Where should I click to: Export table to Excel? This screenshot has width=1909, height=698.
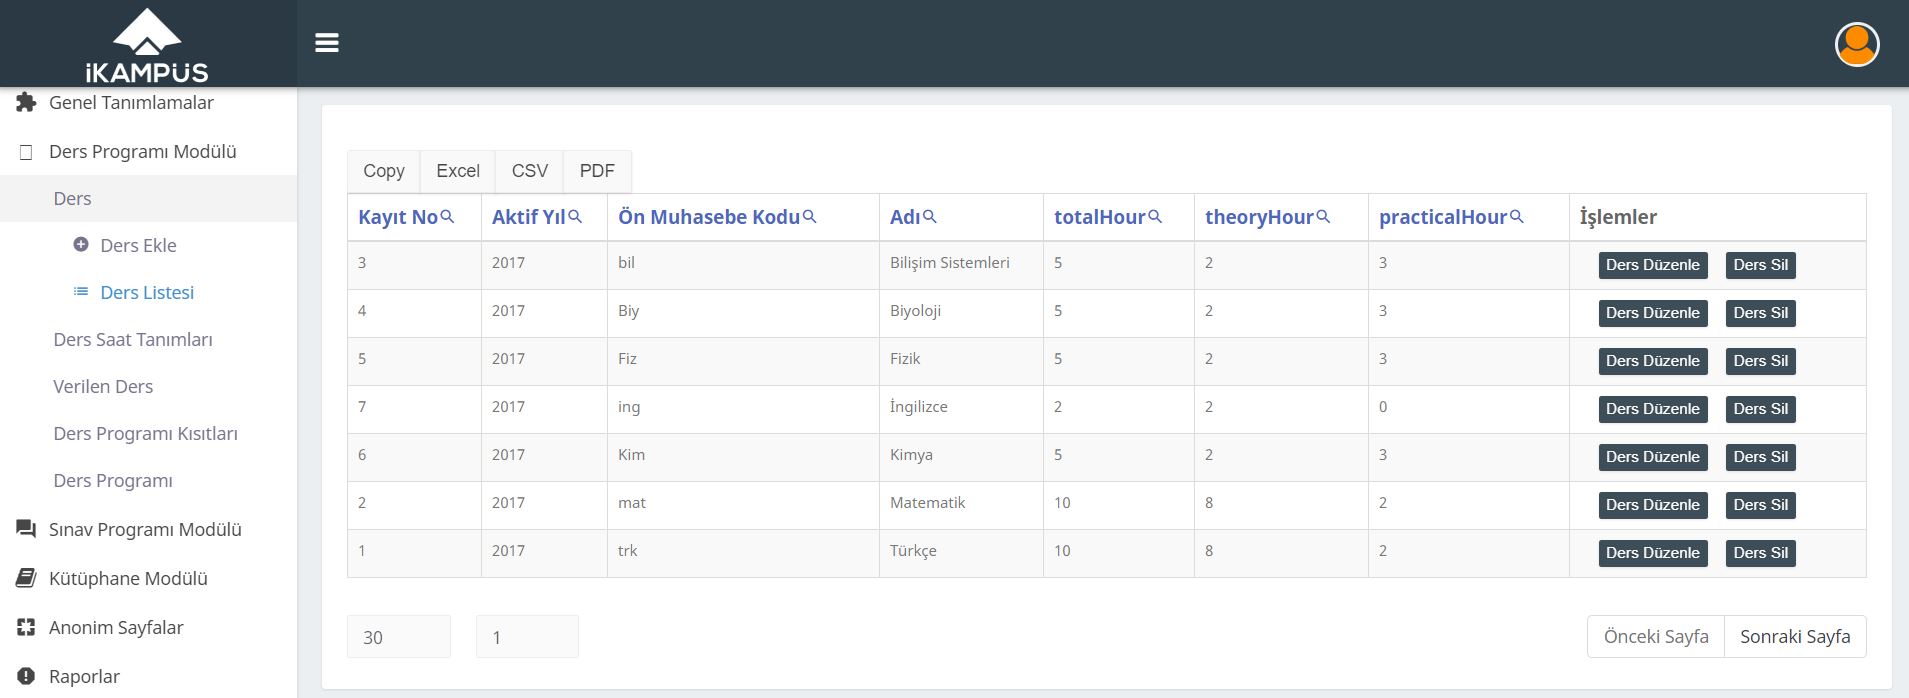click(x=458, y=171)
